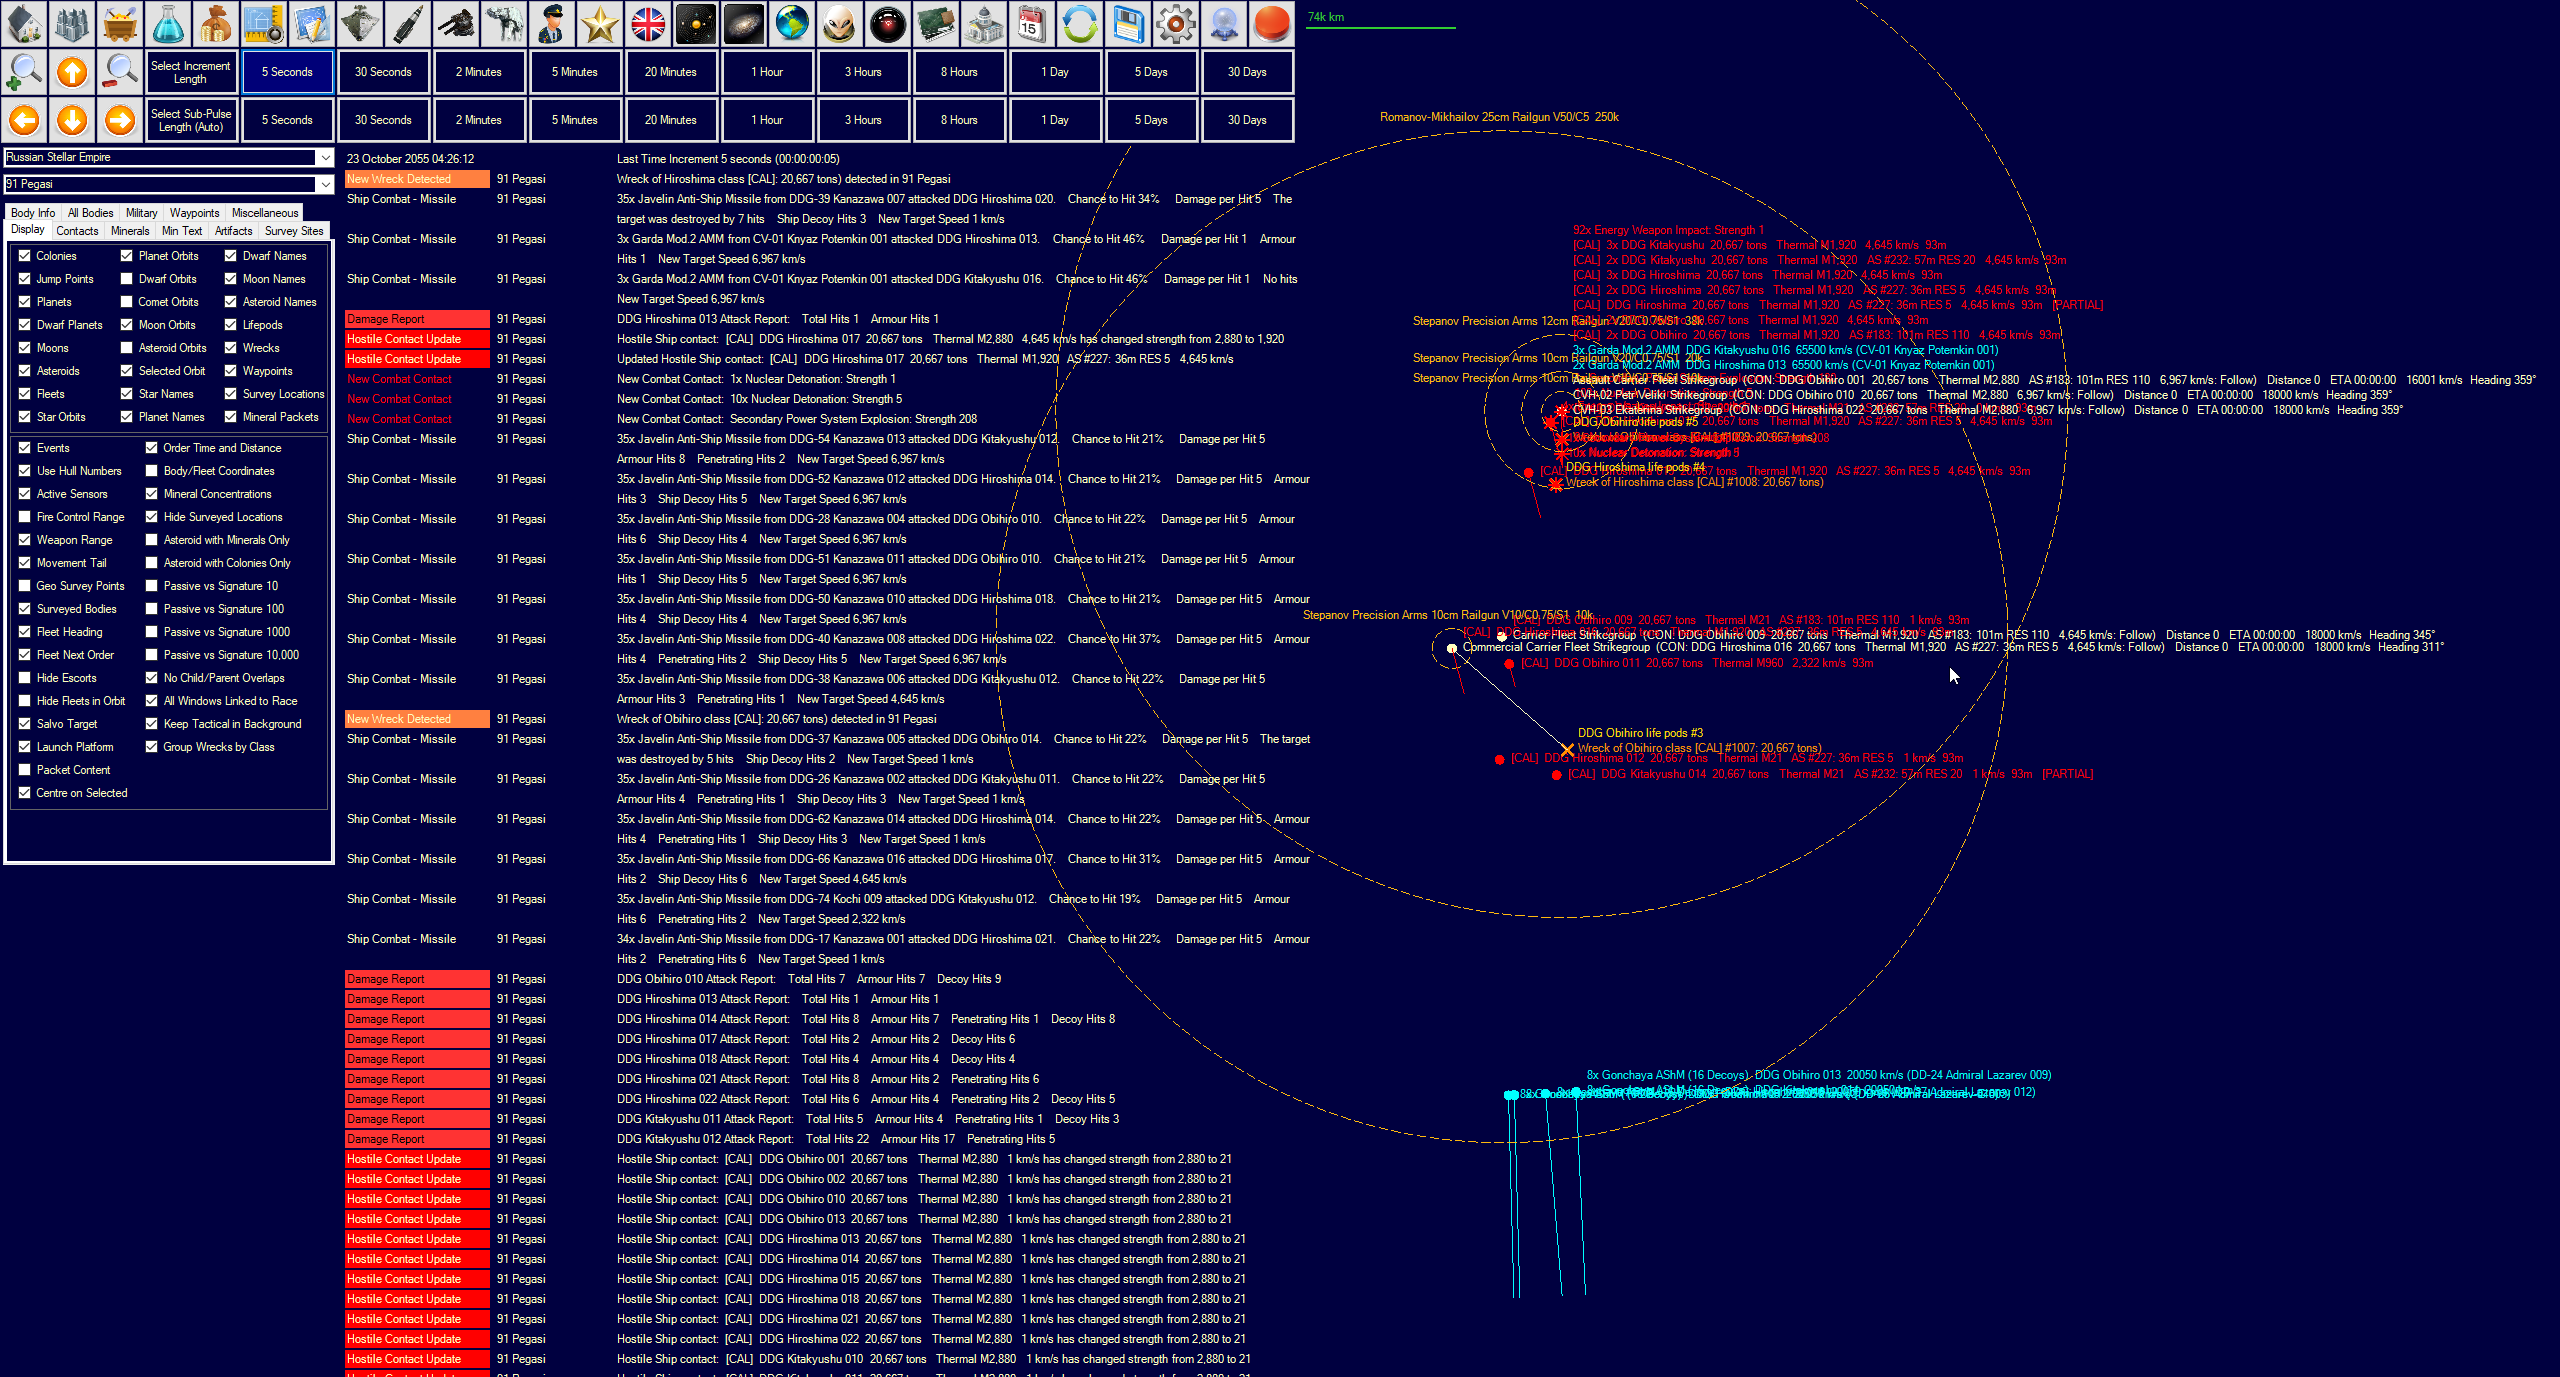2560x1377 pixels.
Task: Open the research flask icon window
Action: coord(168,24)
